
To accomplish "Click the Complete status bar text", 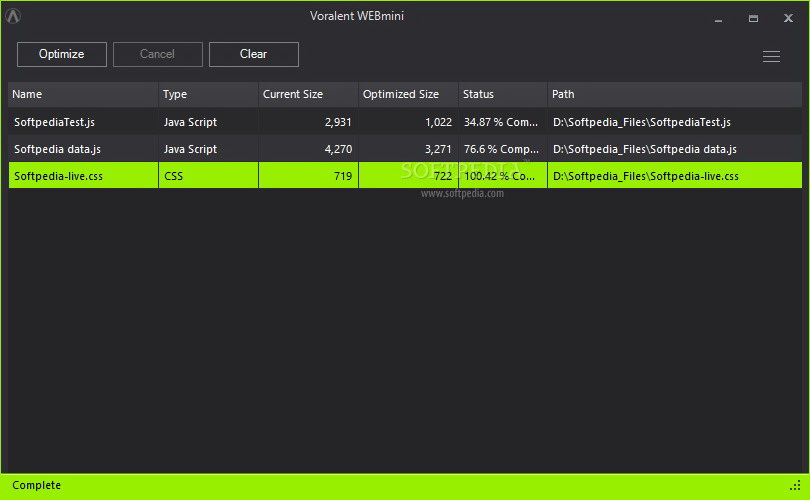I will pyautogui.click(x=36, y=485).
